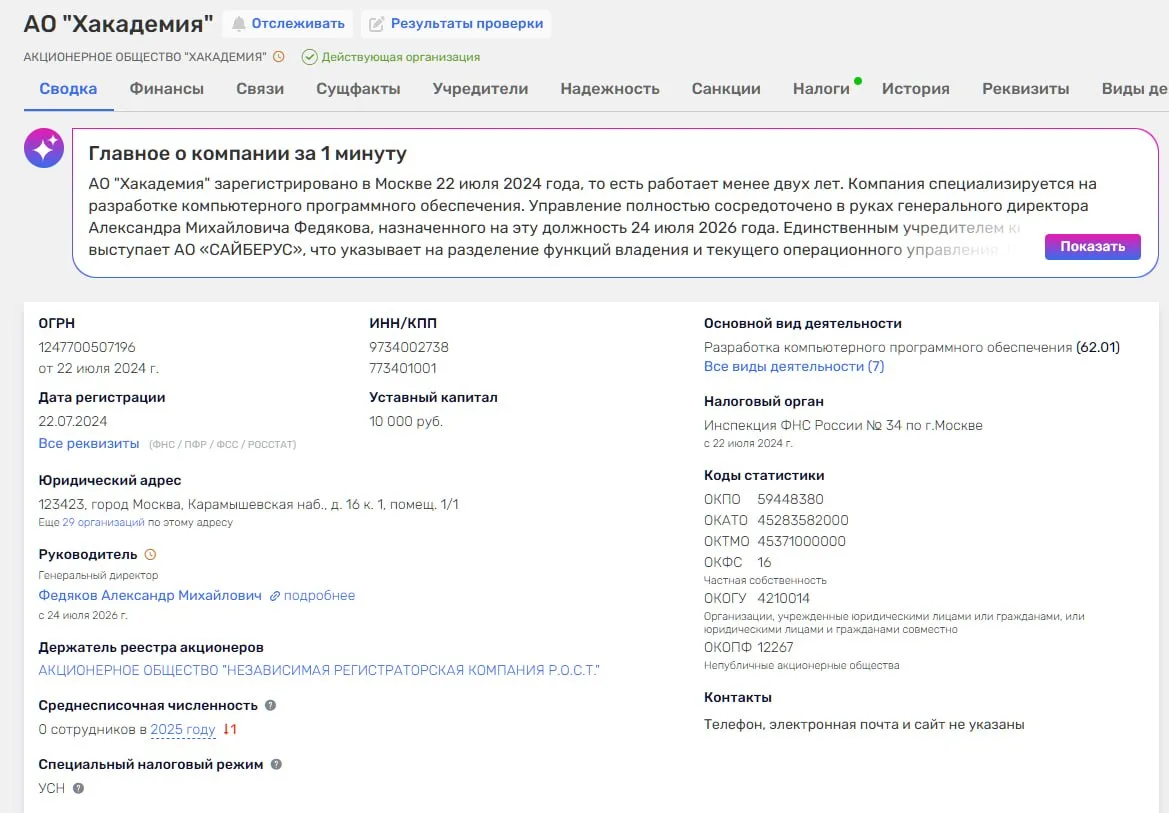Open the 29 организаций link at this address

[x=104, y=522]
